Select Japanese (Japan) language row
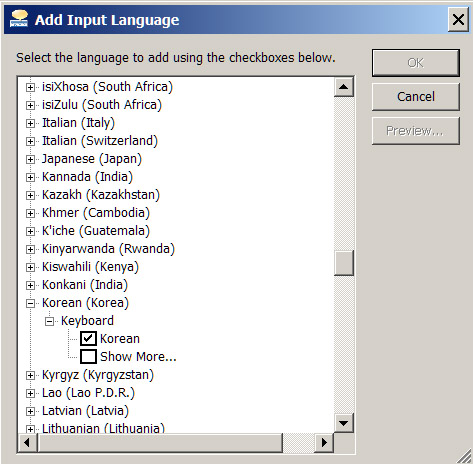 [x=92, y=159]
